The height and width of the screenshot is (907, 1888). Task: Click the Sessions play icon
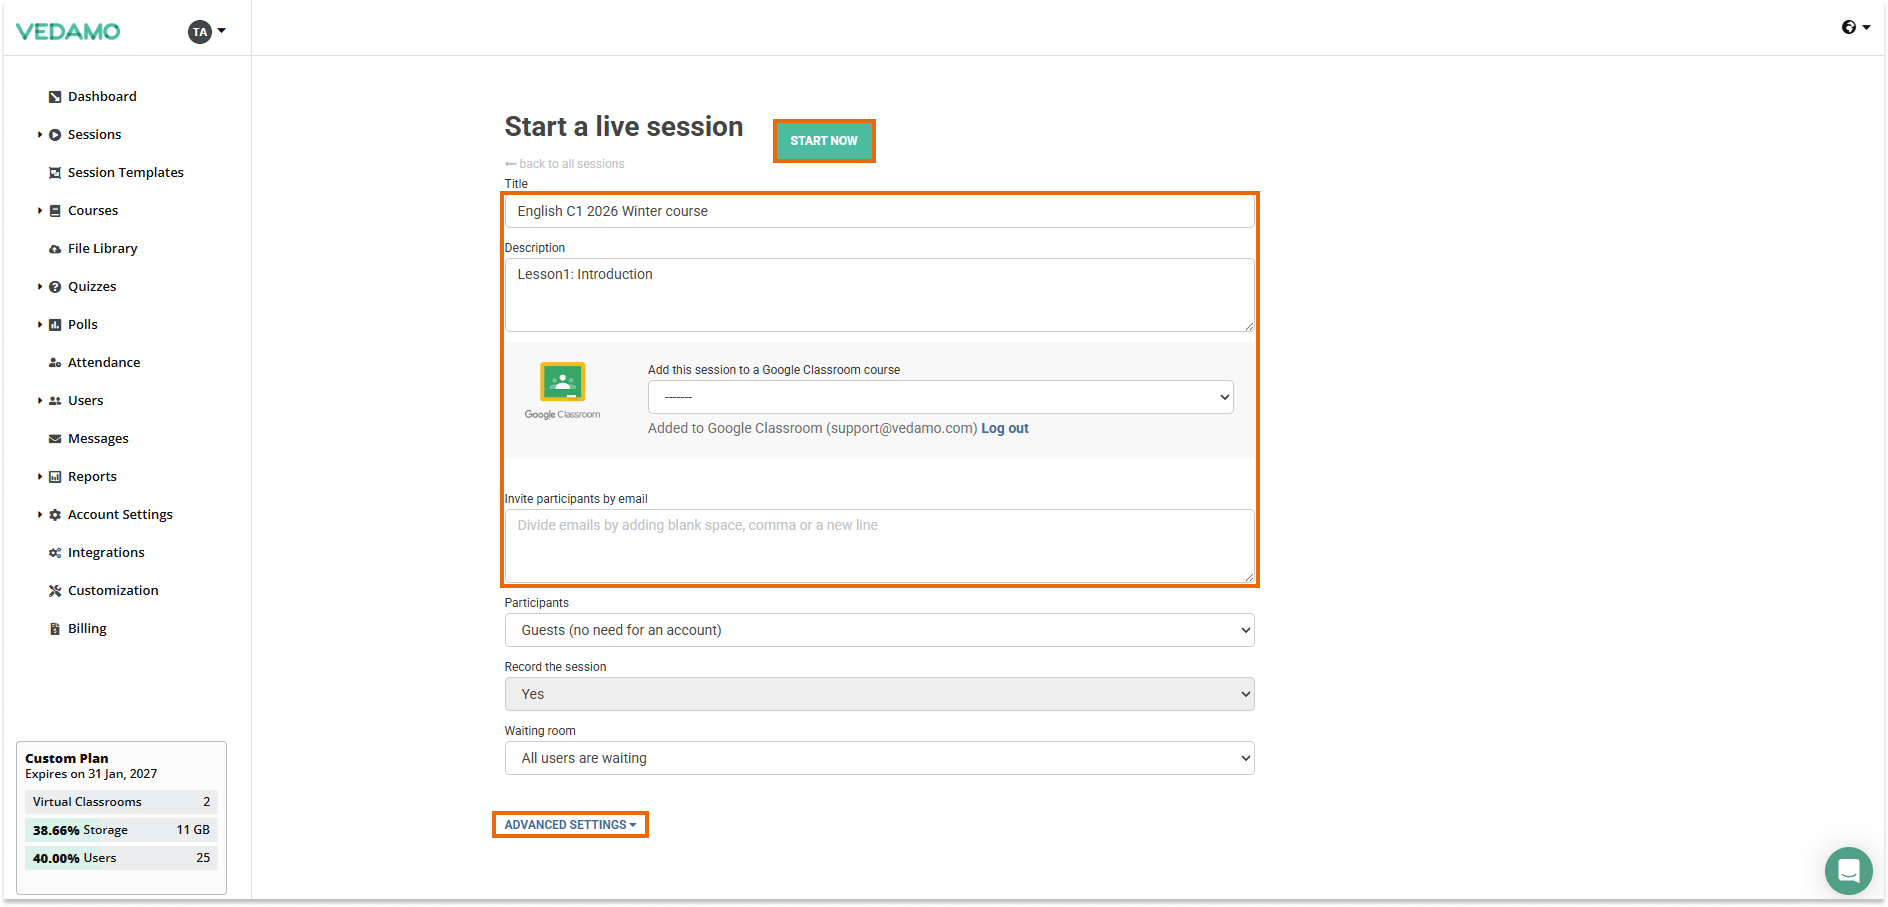(x=55, y=135)
